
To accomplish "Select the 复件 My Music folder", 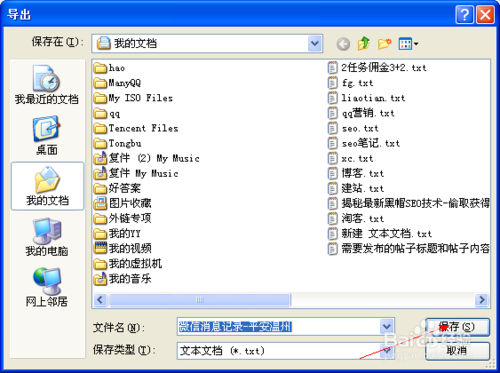I will [x=136, y=173].
